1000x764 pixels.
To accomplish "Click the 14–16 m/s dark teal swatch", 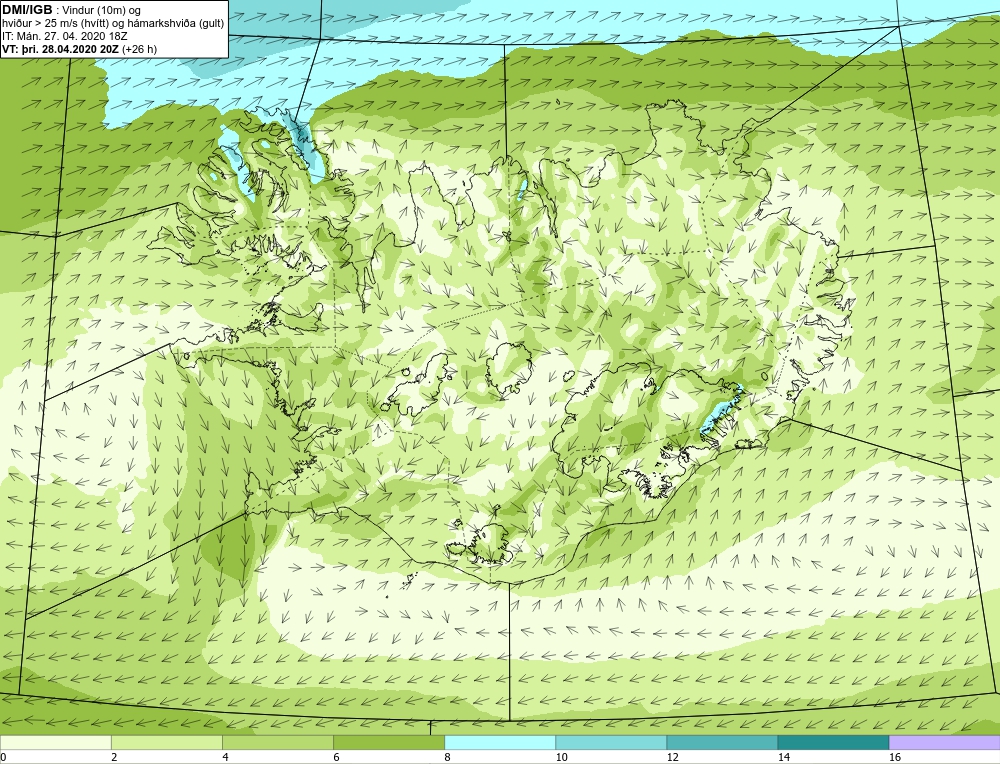I will (833, 742).
